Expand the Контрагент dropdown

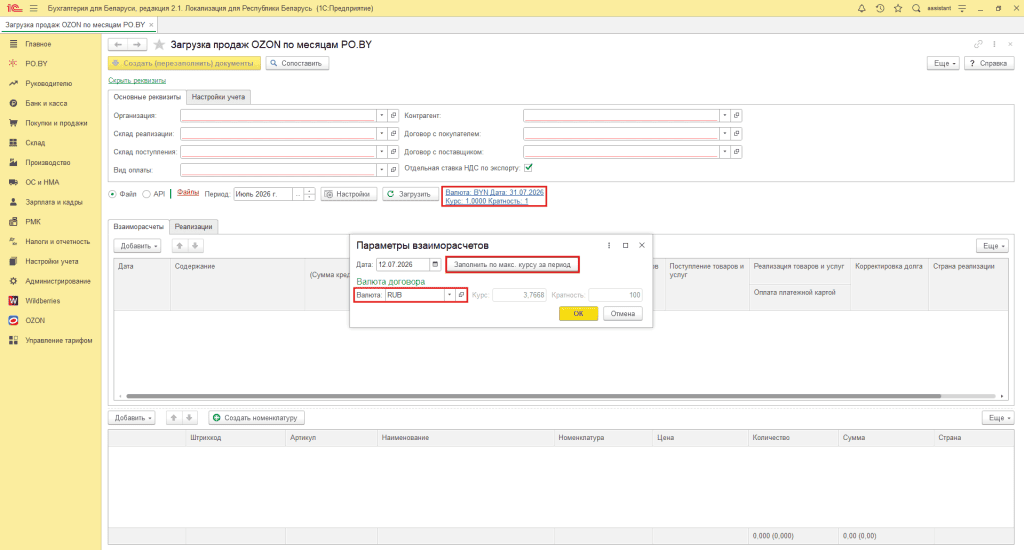(x=724, y=116)
